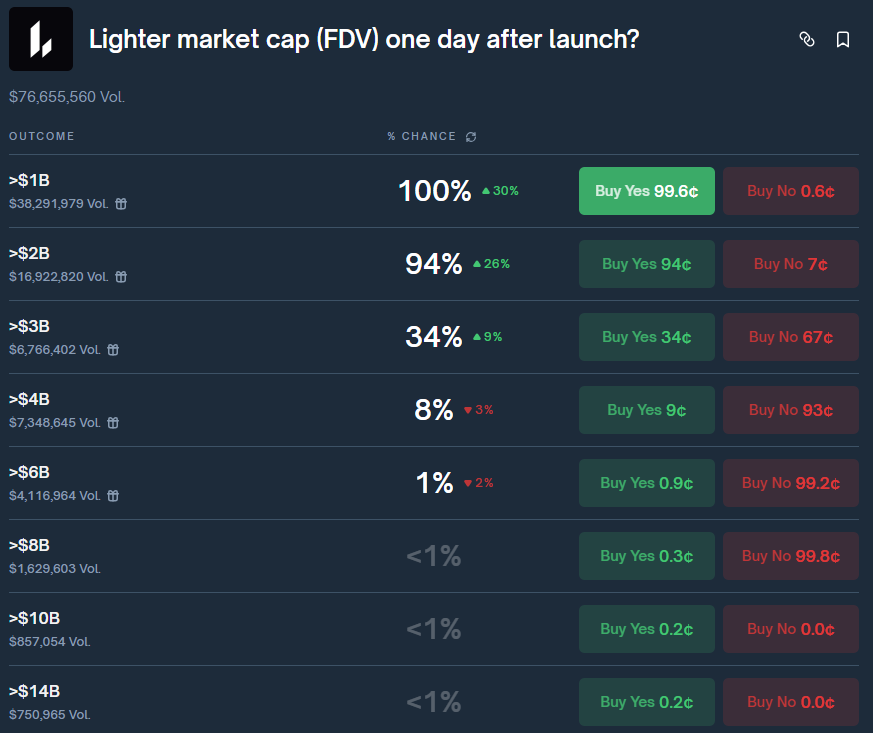Click the Lighter logo thumbnail
Viewport: 873px width, 733px height.
41,39
